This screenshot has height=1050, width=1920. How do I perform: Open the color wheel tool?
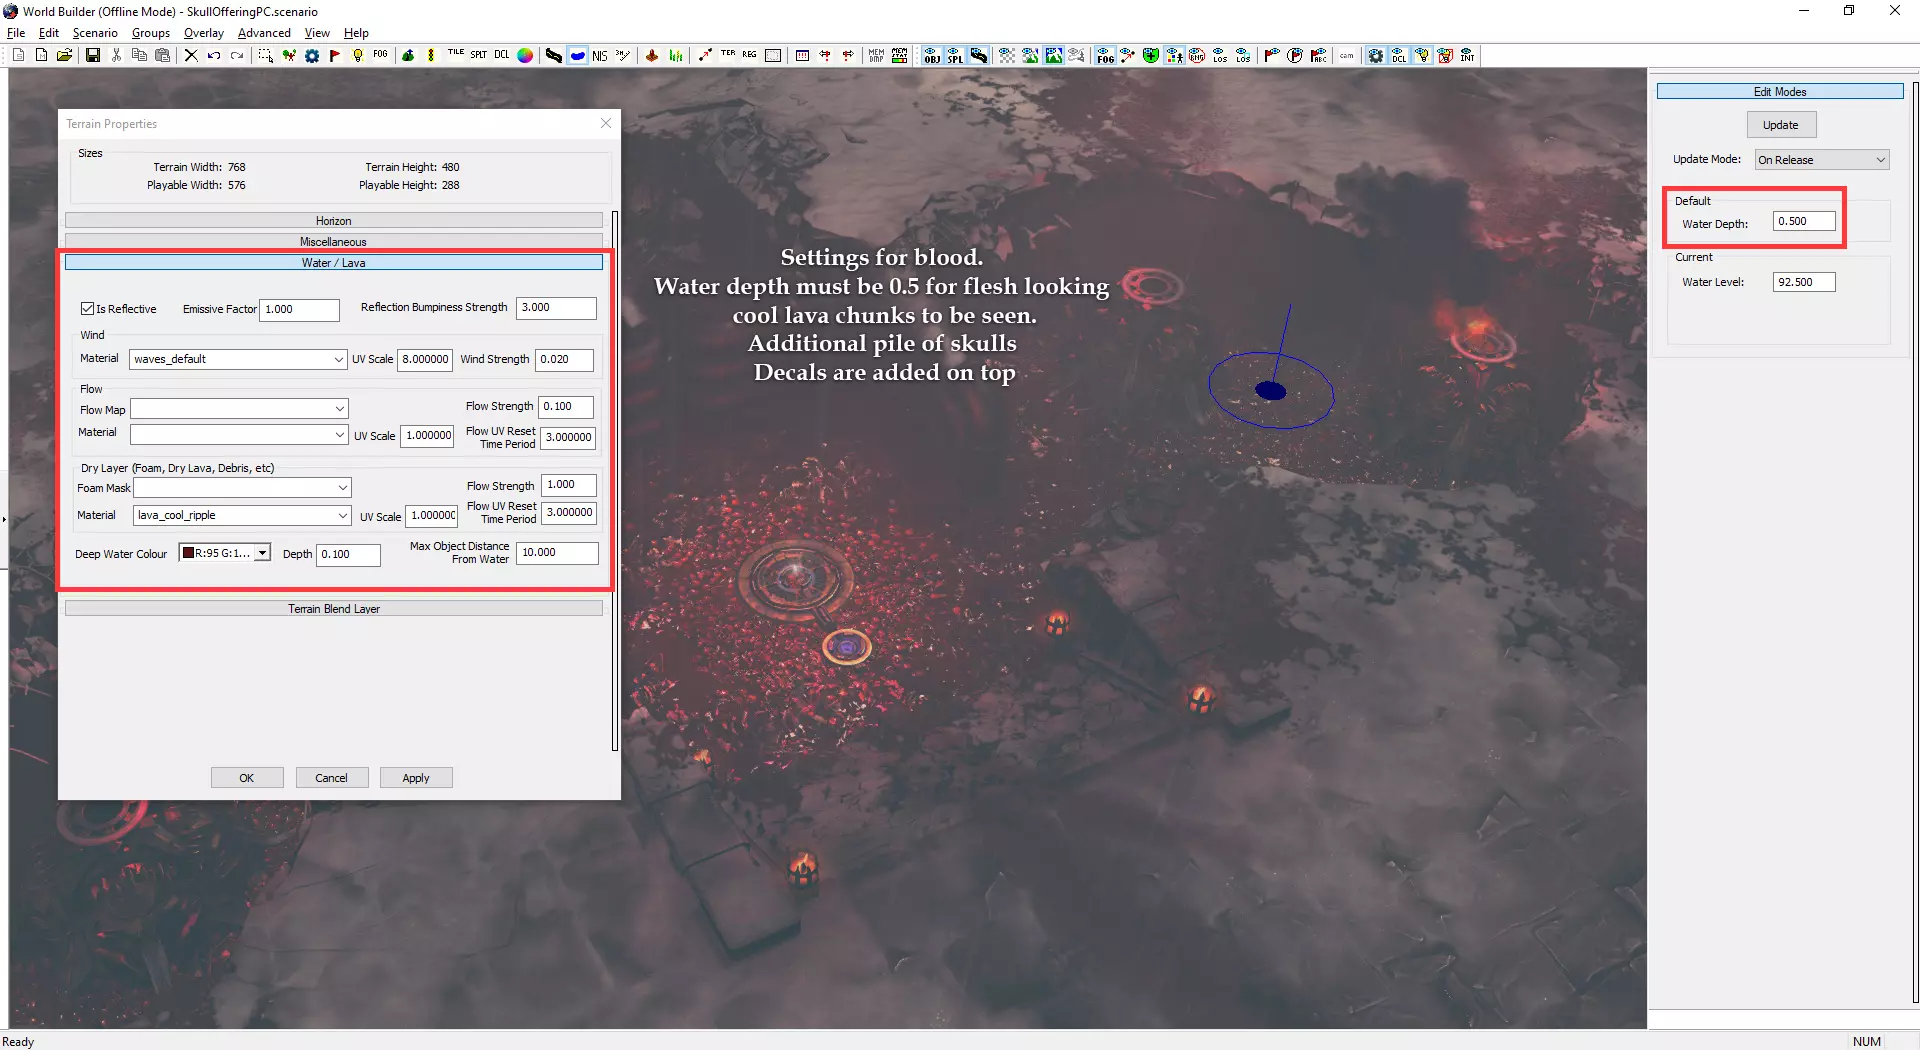[x=525, y=56]
